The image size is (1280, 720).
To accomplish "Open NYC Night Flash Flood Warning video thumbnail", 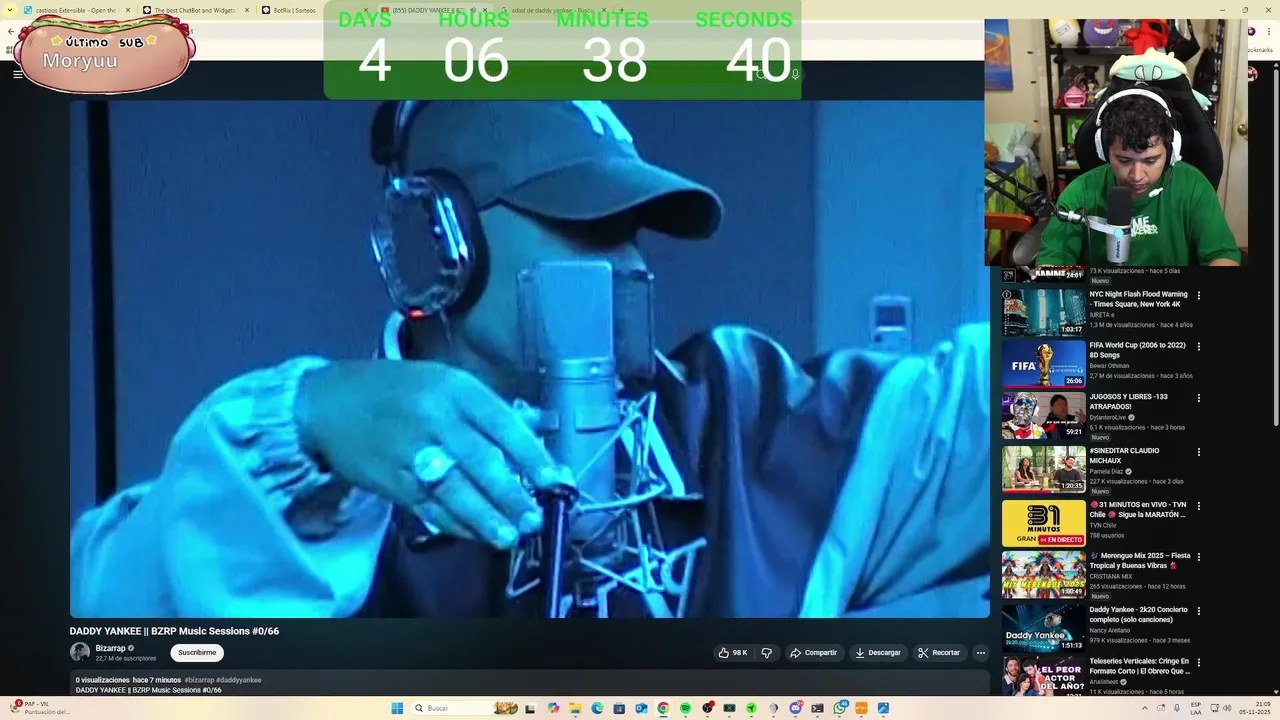I will pyautogui.click(x=1044, y=313).
